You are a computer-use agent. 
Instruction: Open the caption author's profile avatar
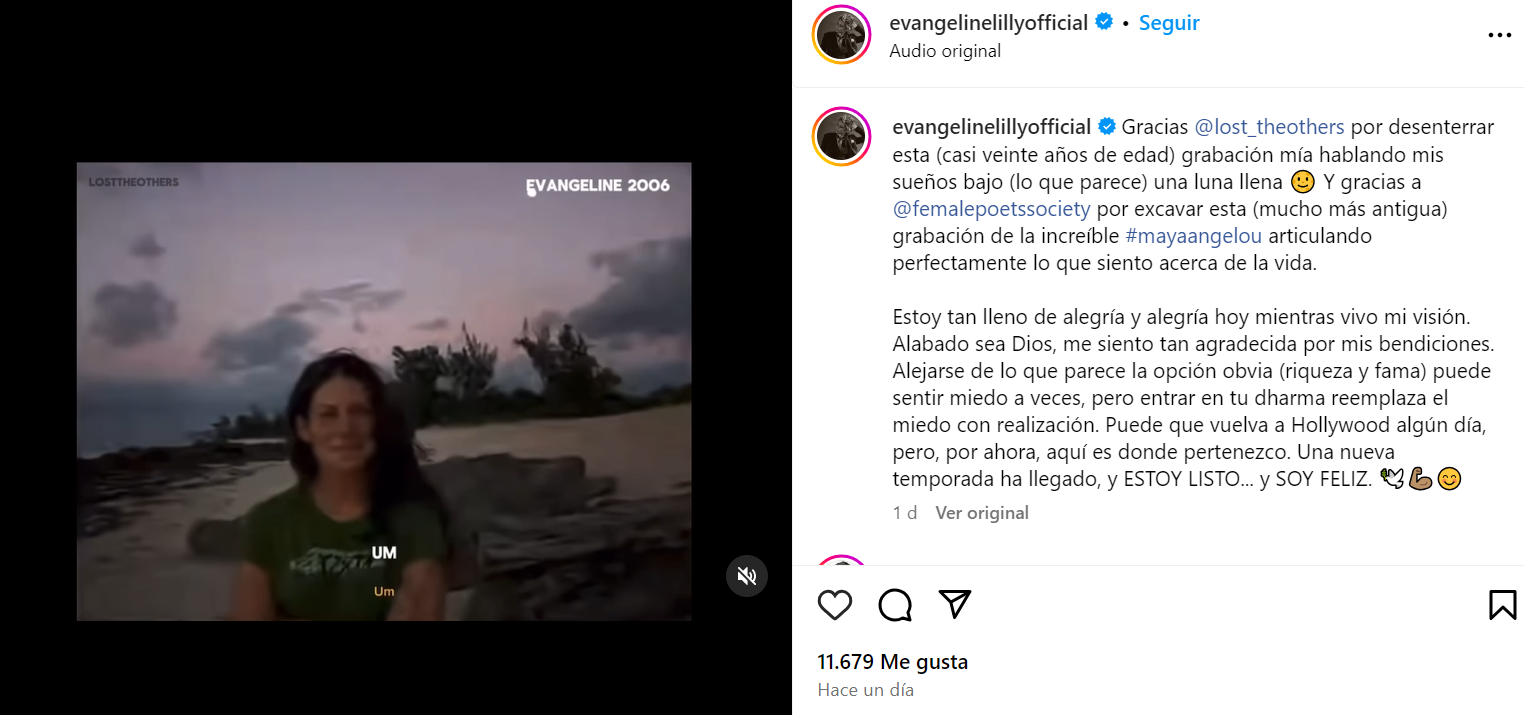(841, 137)
